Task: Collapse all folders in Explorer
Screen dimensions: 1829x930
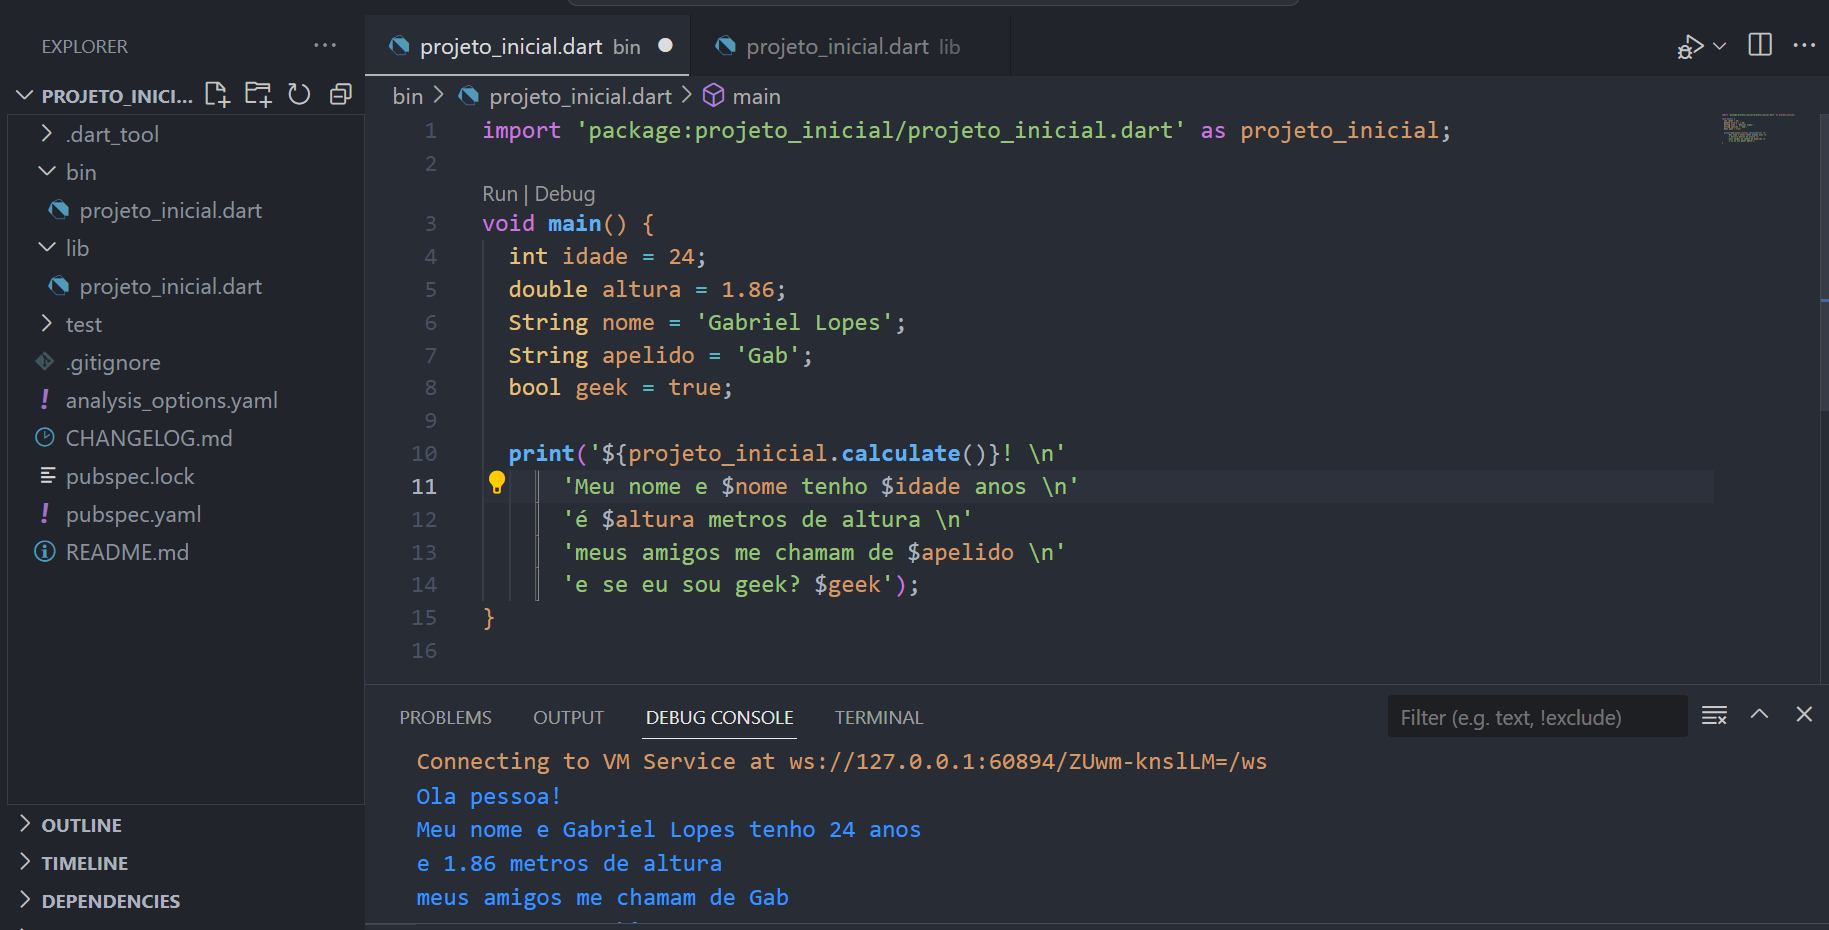Action: [x=341, y=95]
